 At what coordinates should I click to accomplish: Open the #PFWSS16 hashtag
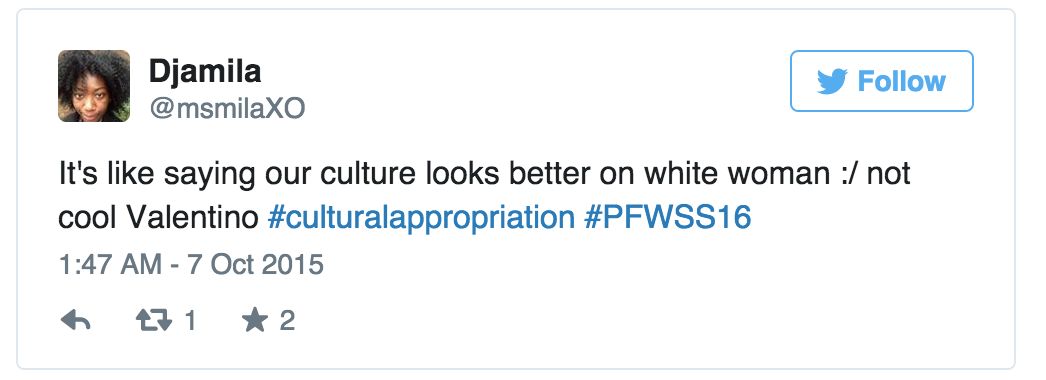coord(668,217)
